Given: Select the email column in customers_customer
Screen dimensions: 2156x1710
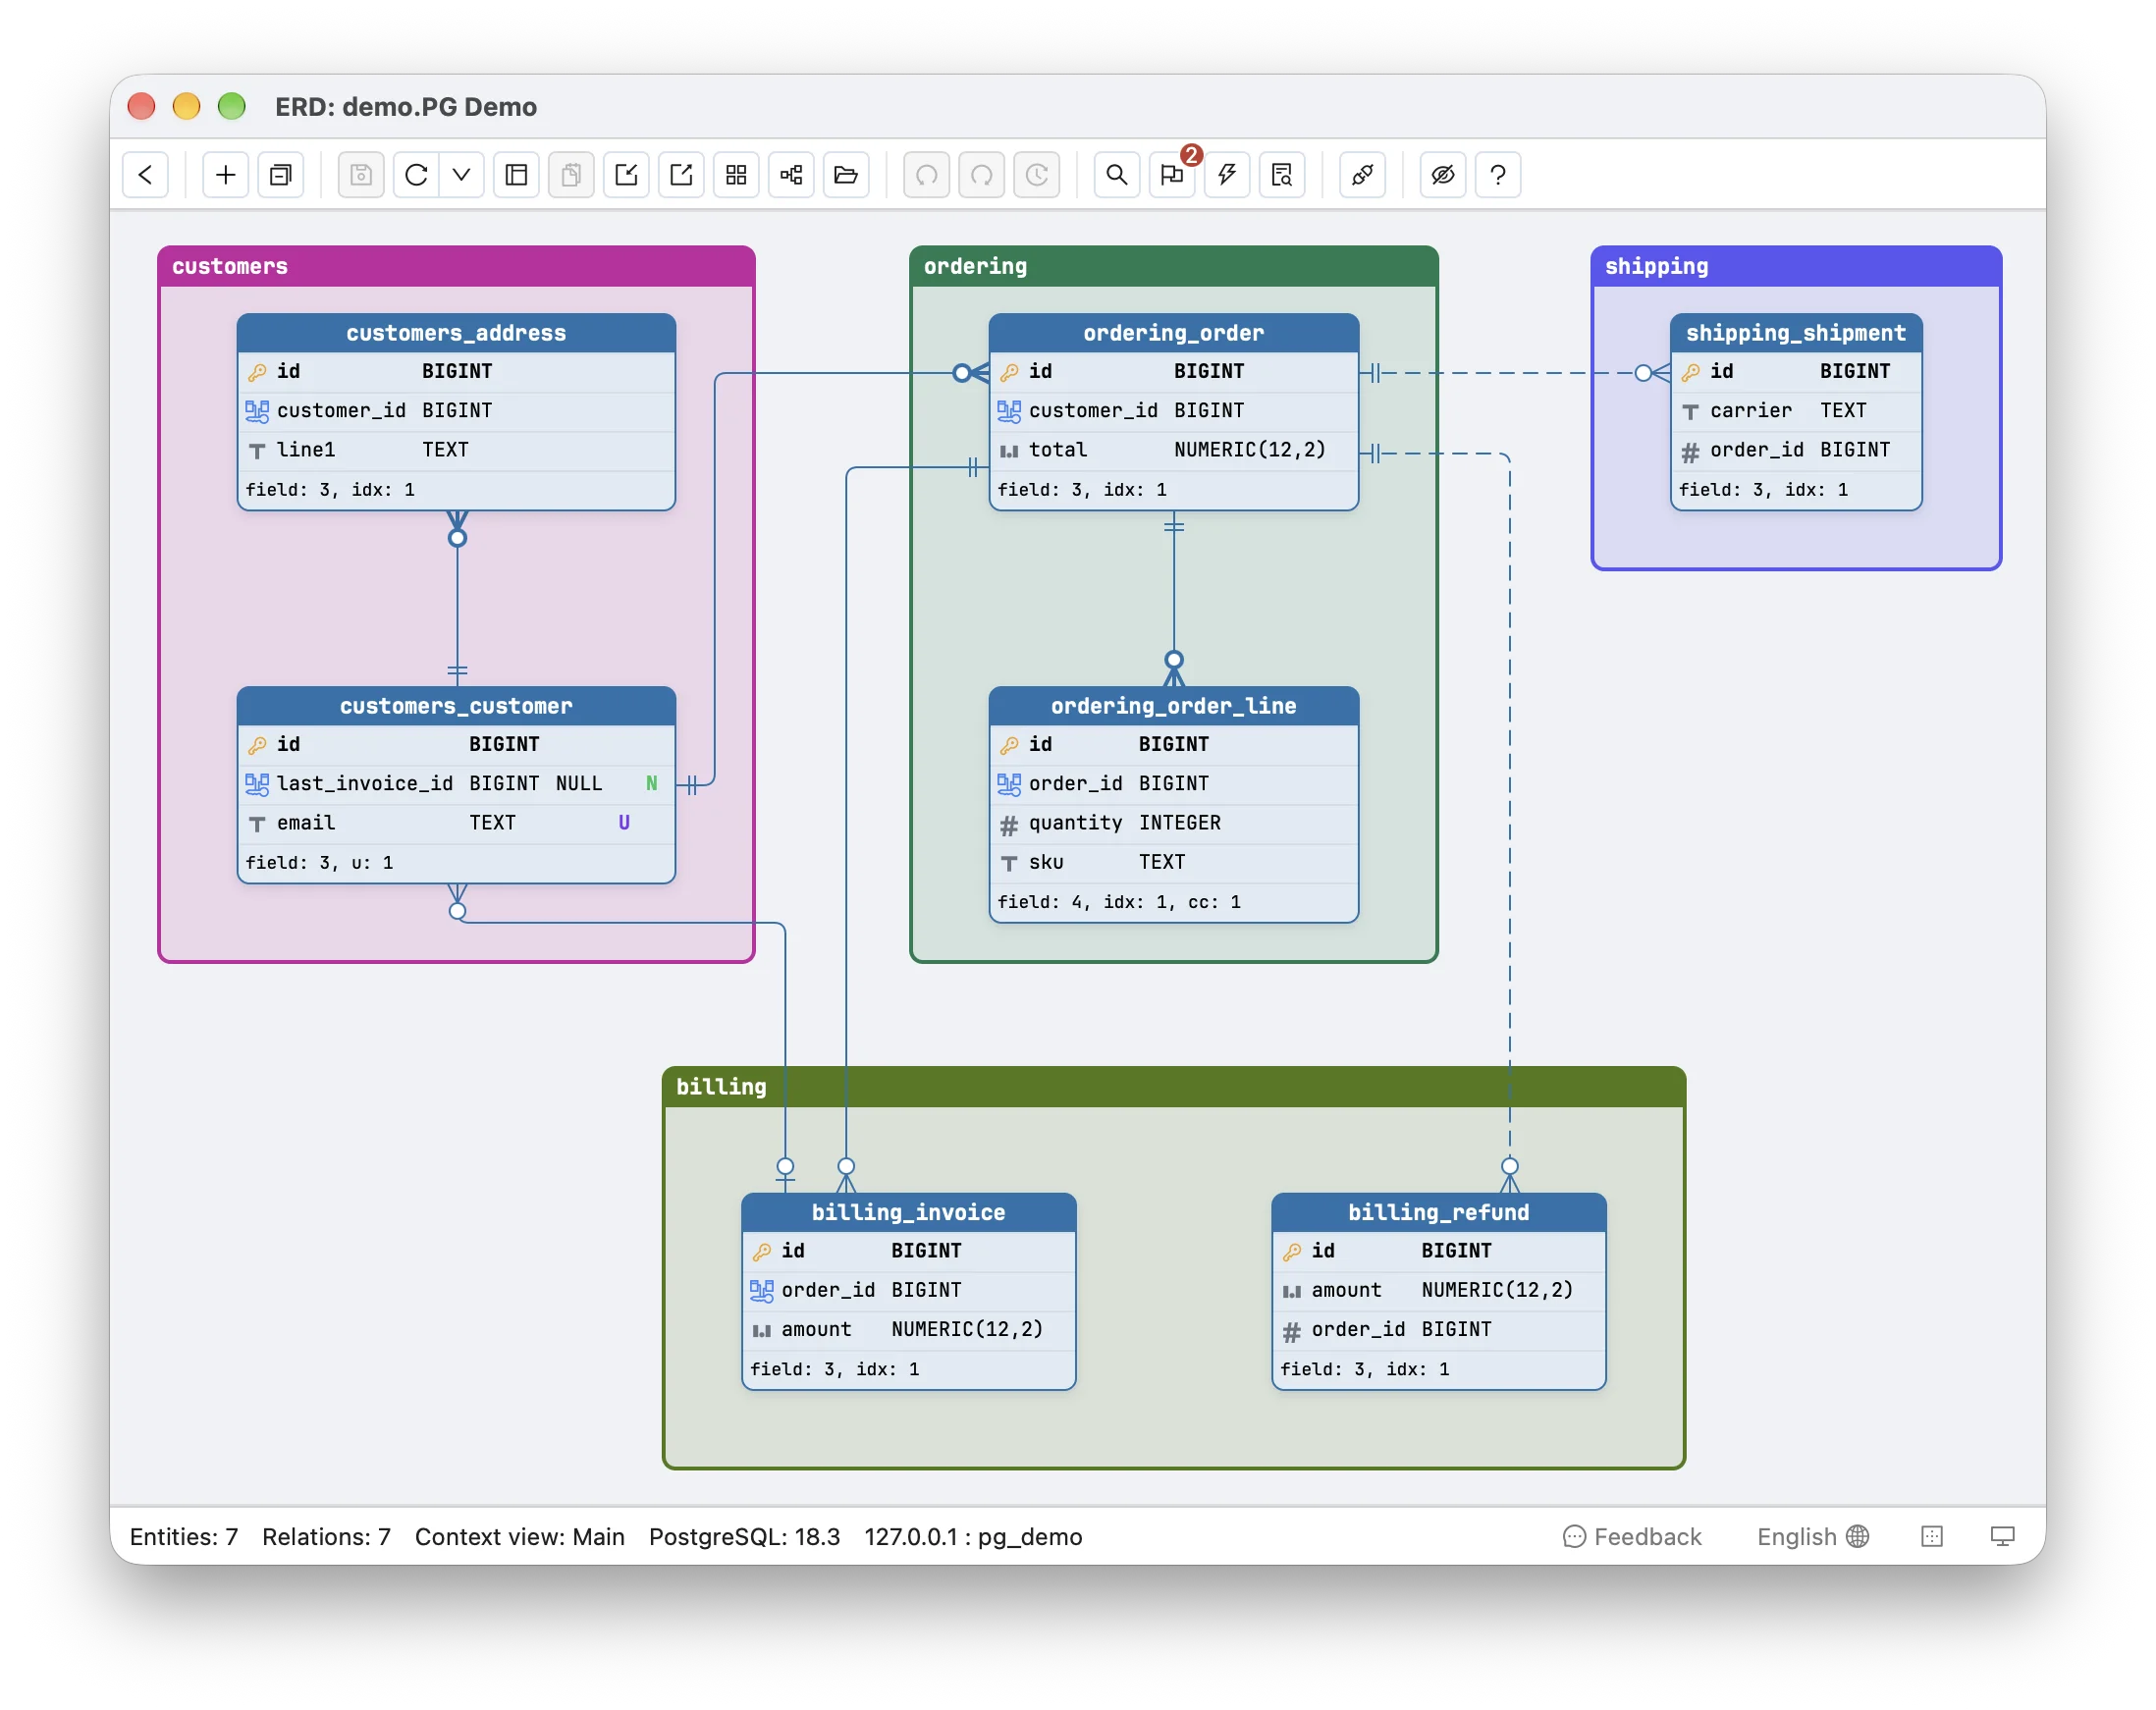Looking at the screenshot, I should click(456, 823).
